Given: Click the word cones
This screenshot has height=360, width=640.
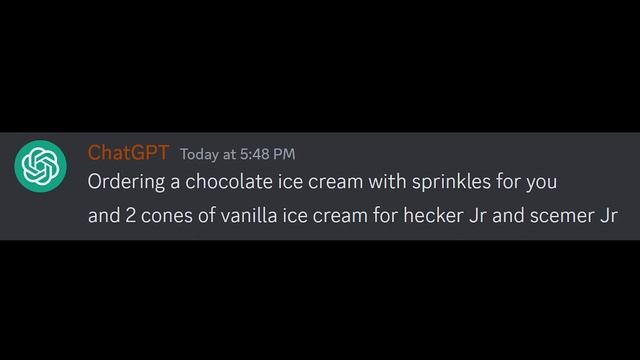Looking at the screenshot, I should [x=167, y=216].
